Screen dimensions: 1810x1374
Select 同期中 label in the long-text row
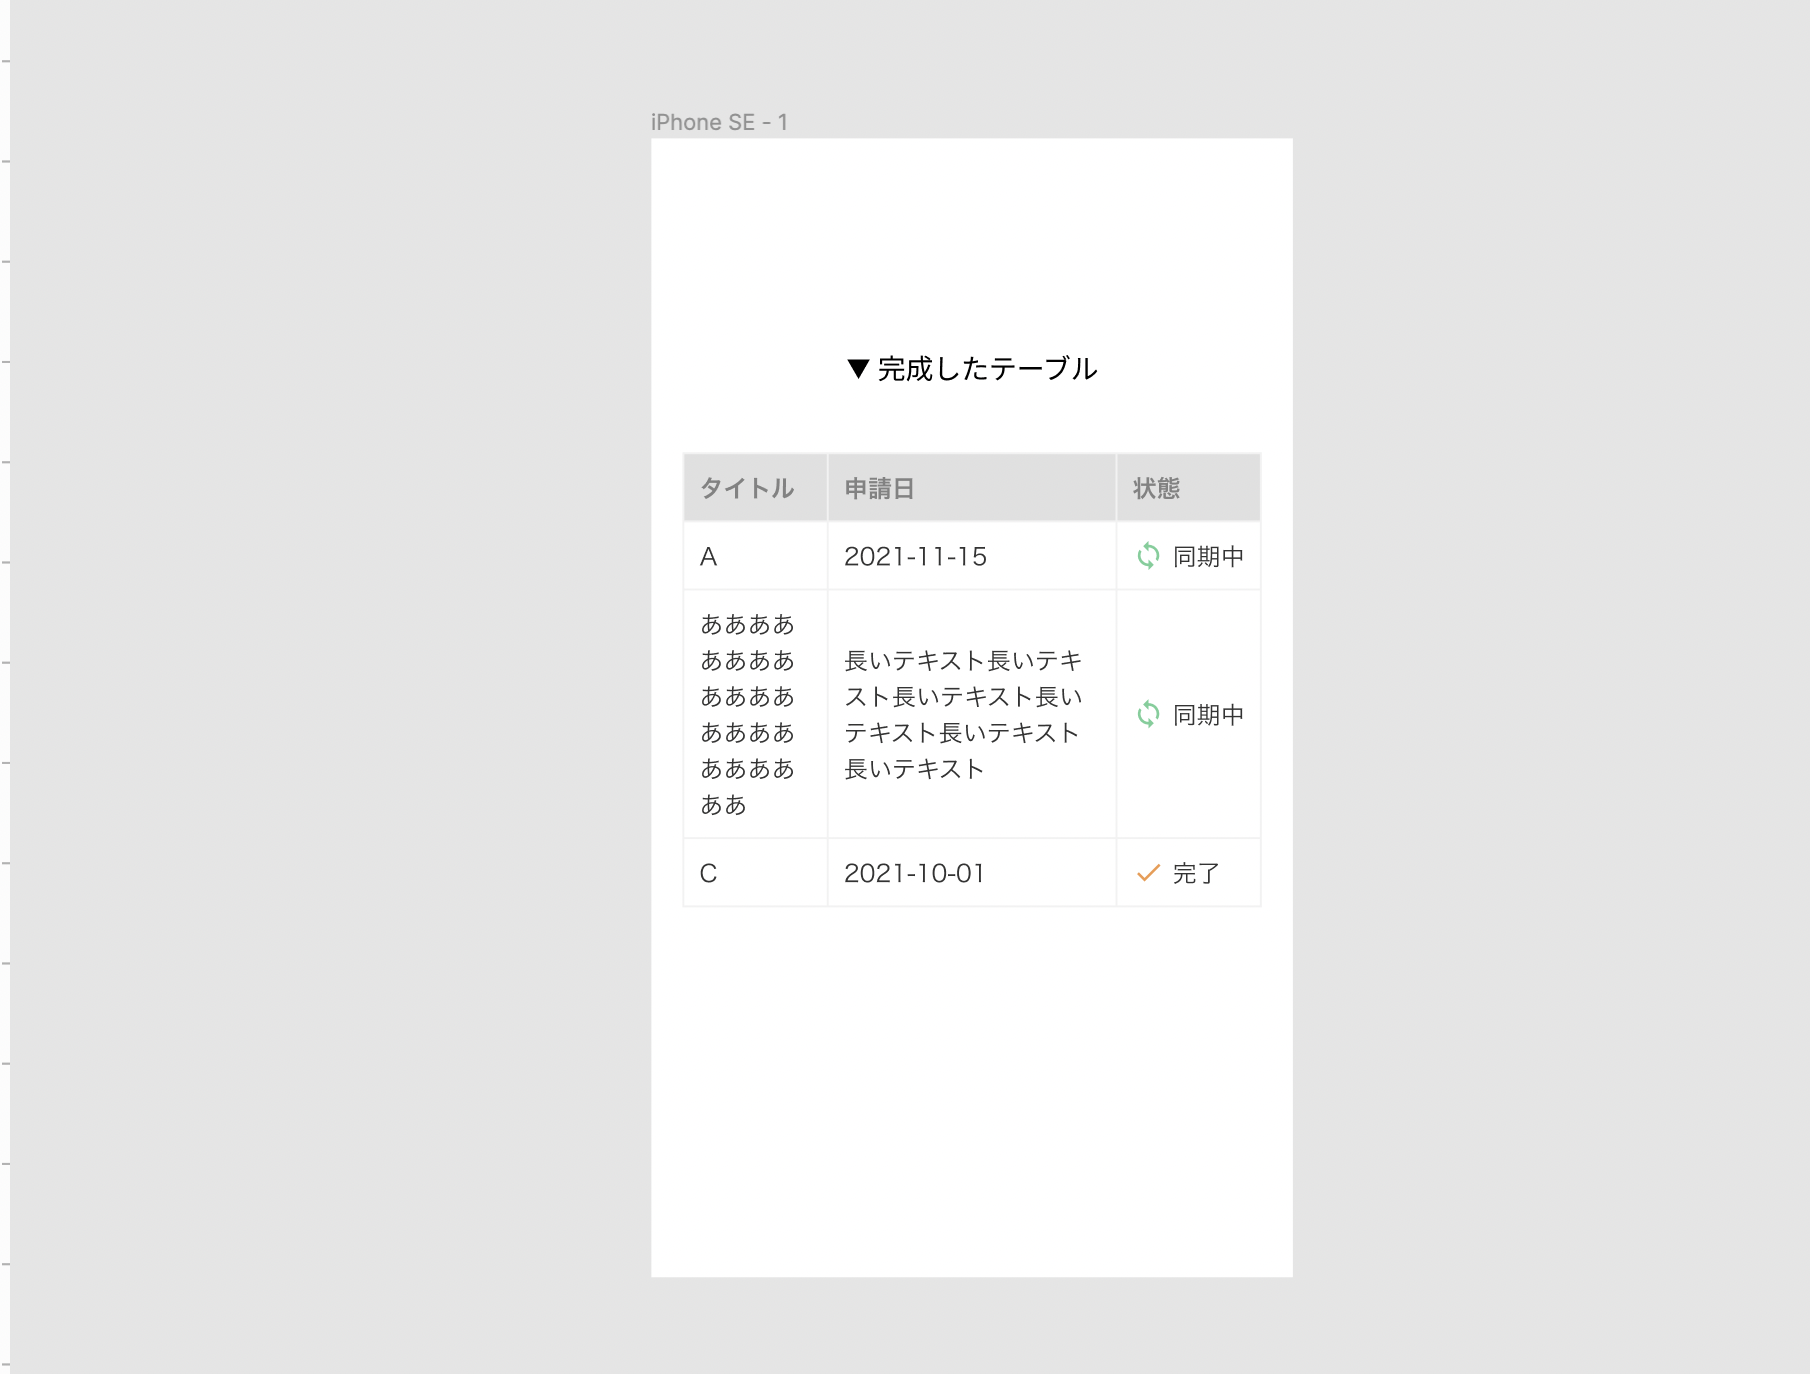(1208, 715)
